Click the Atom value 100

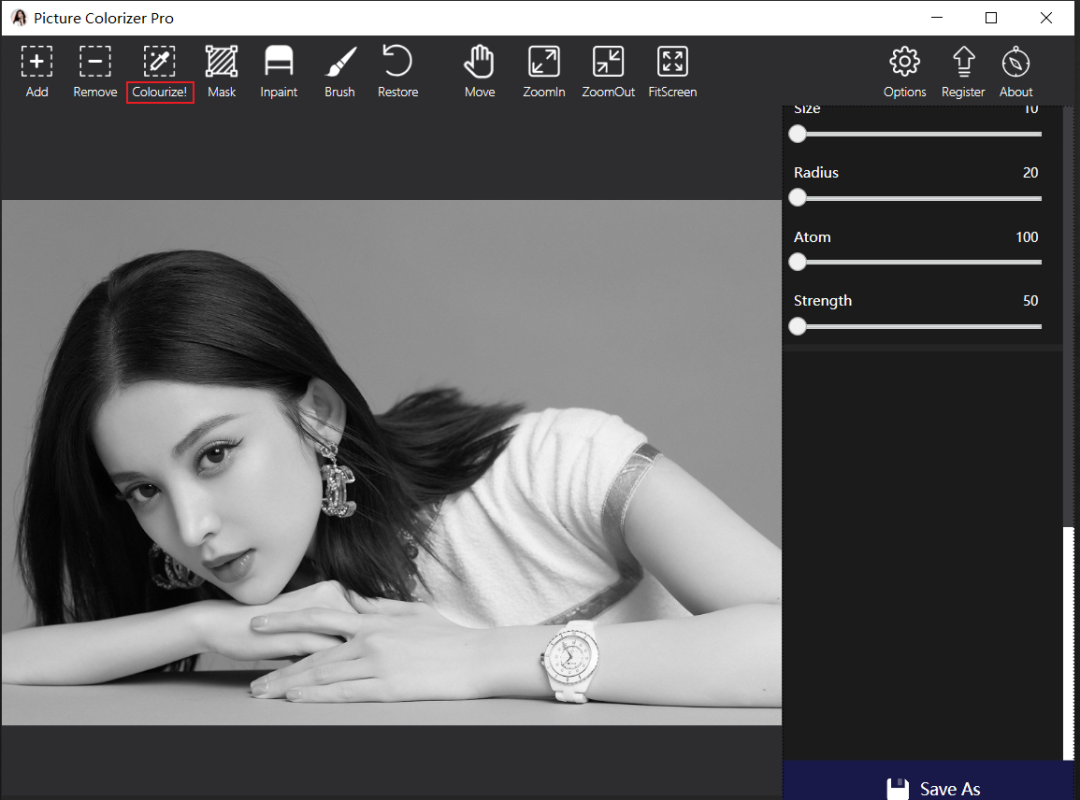click(1026, 237)
